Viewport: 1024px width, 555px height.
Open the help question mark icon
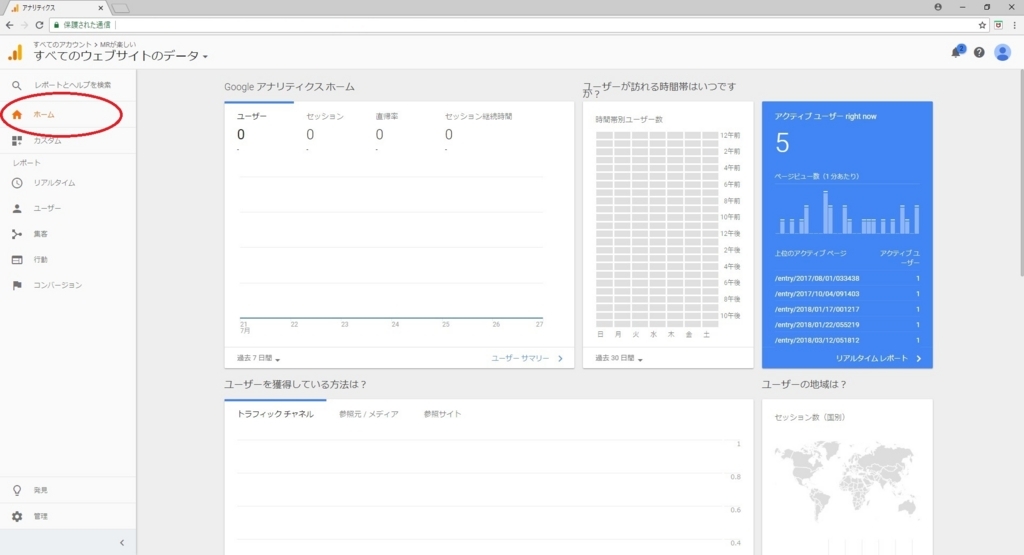point(979,52)
